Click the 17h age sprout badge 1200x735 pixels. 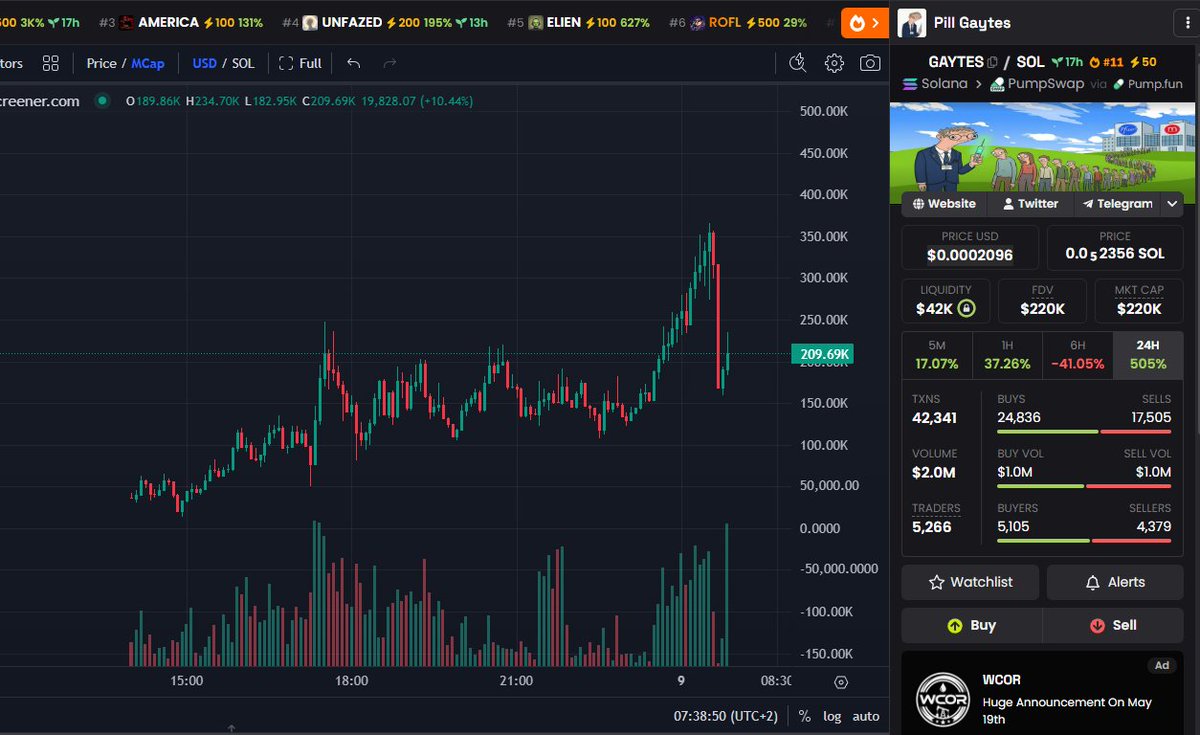coord(1067,62)
